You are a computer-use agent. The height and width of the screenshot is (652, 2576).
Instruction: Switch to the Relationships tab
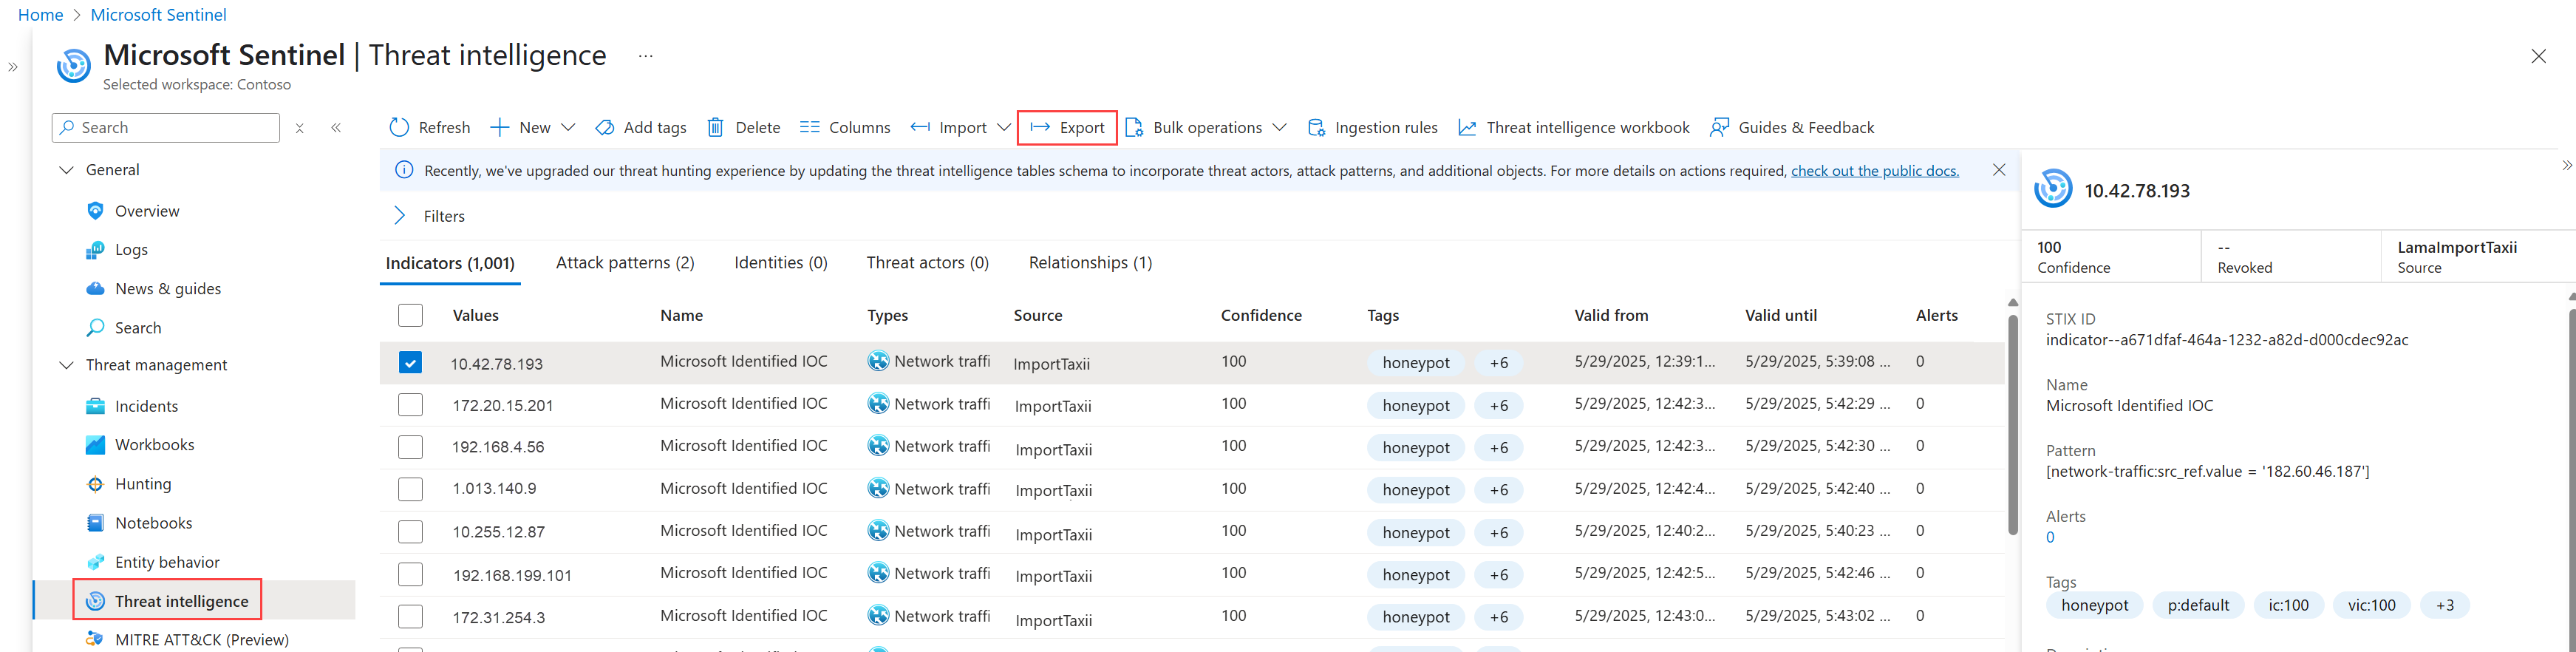tap(1090, 263)
